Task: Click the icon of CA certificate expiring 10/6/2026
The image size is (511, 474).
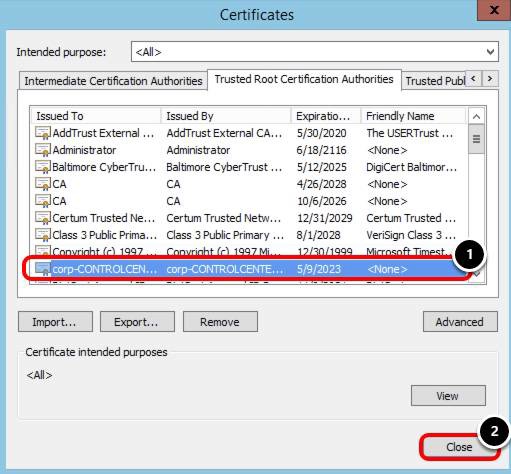Action: point(43,201)
